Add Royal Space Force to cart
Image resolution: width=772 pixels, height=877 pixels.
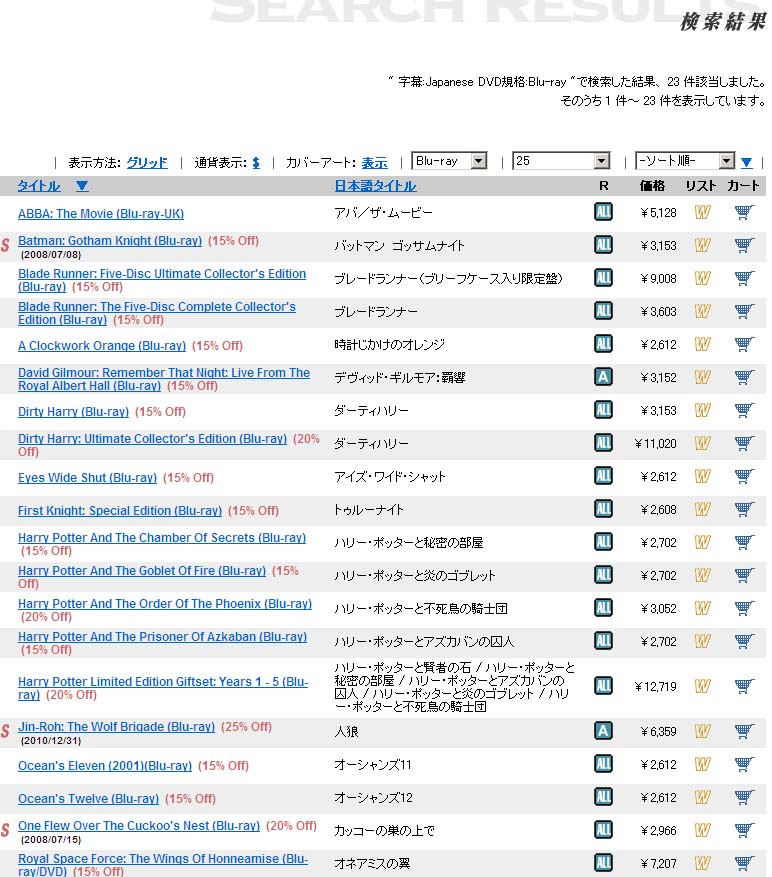pos(744,864)
